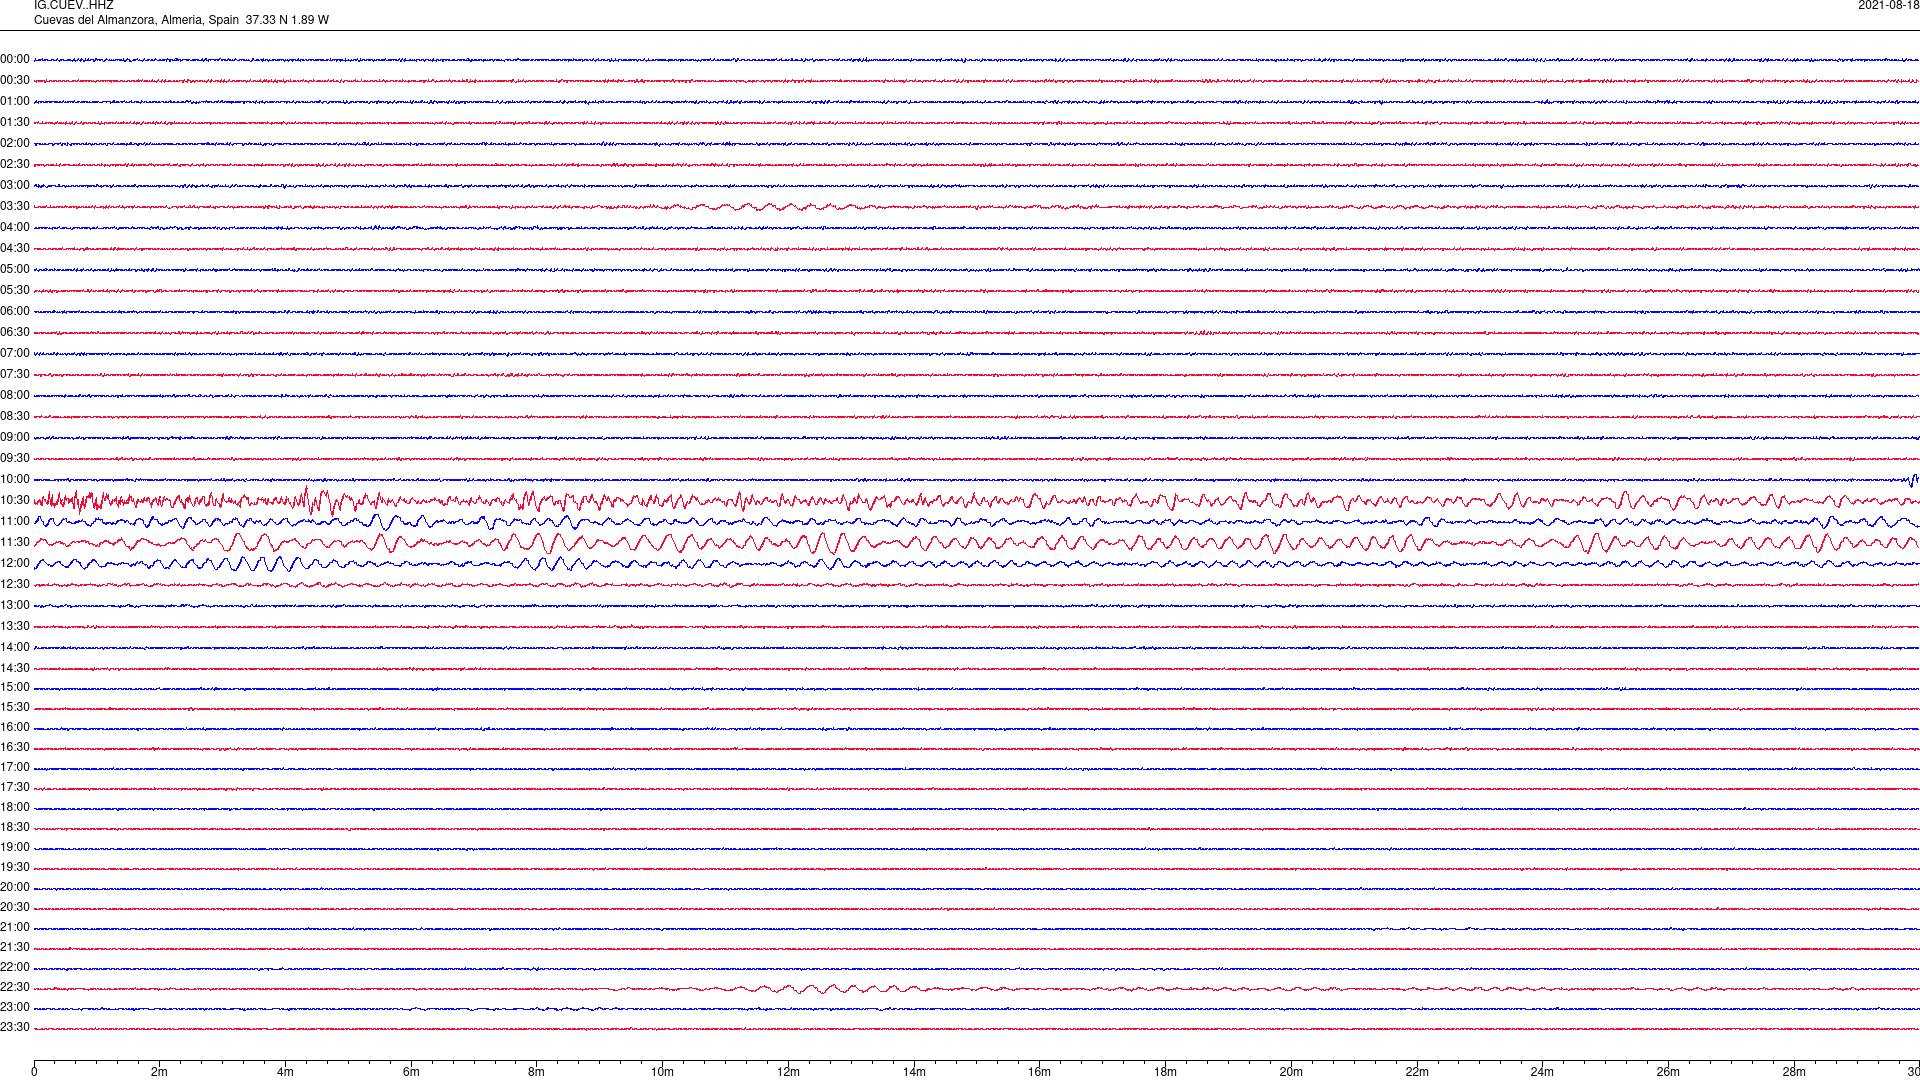
Task: Select the 19:30 time row label
Action: point(15,867)
